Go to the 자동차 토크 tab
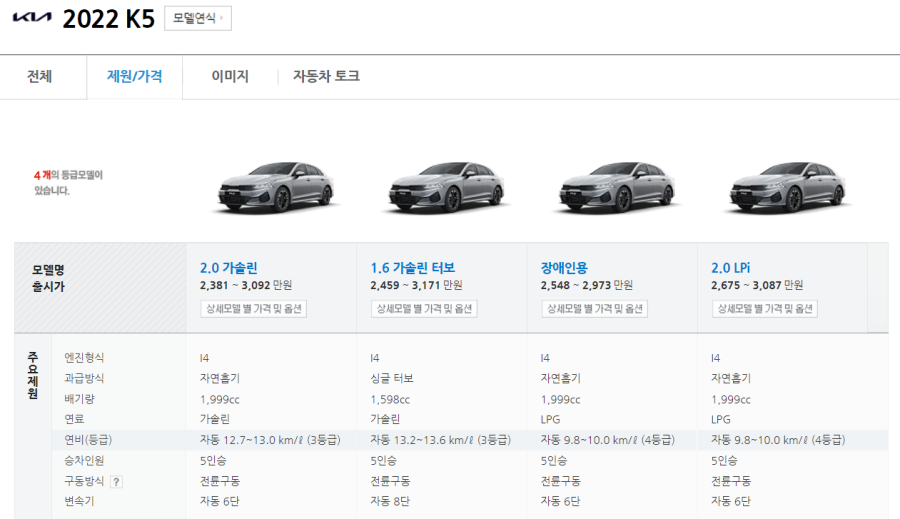The width and height of the screenshot is (900, 519). click(326, 76)
